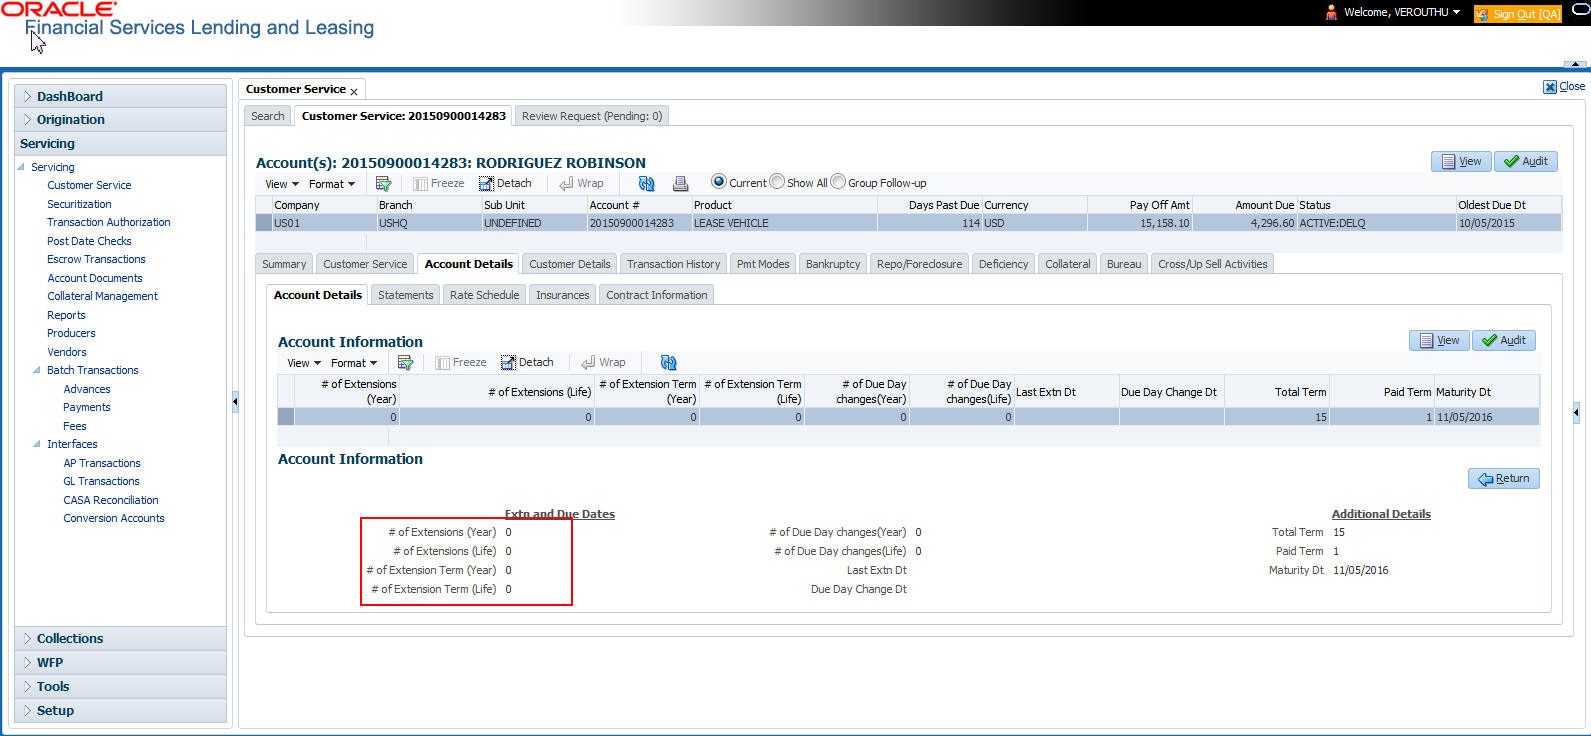The image size is (1591, 736).
Task: Click the user avatar icon beside Welcome
Action: point(1331,12)
